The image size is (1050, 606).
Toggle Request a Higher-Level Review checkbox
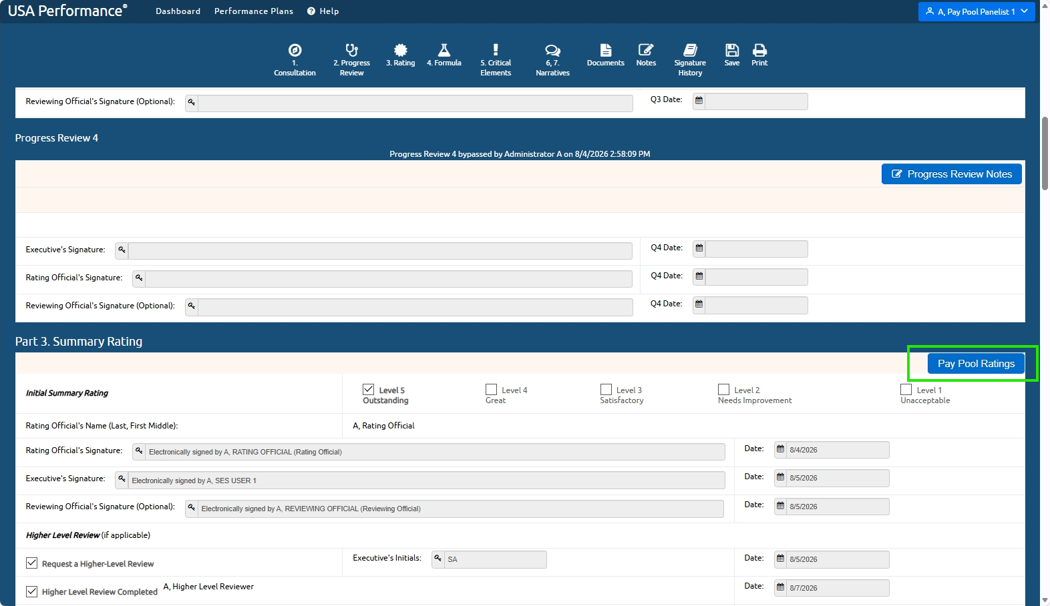pos(31,563)
